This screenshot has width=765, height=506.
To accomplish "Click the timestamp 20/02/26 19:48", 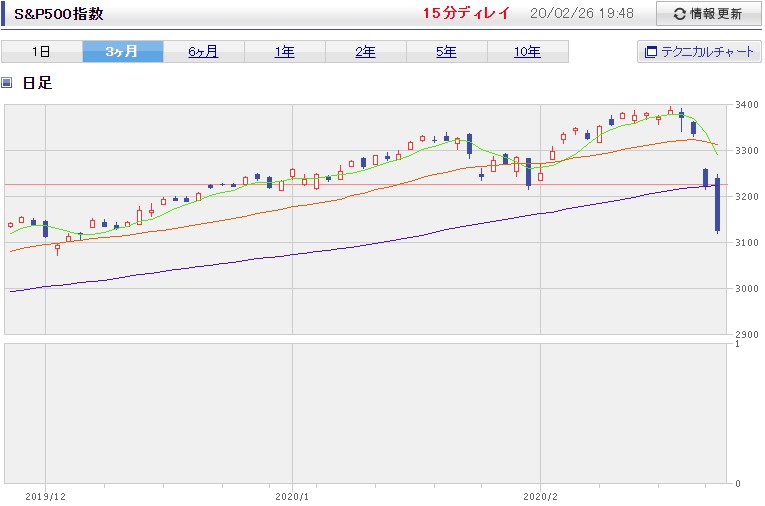I will 582,13.
